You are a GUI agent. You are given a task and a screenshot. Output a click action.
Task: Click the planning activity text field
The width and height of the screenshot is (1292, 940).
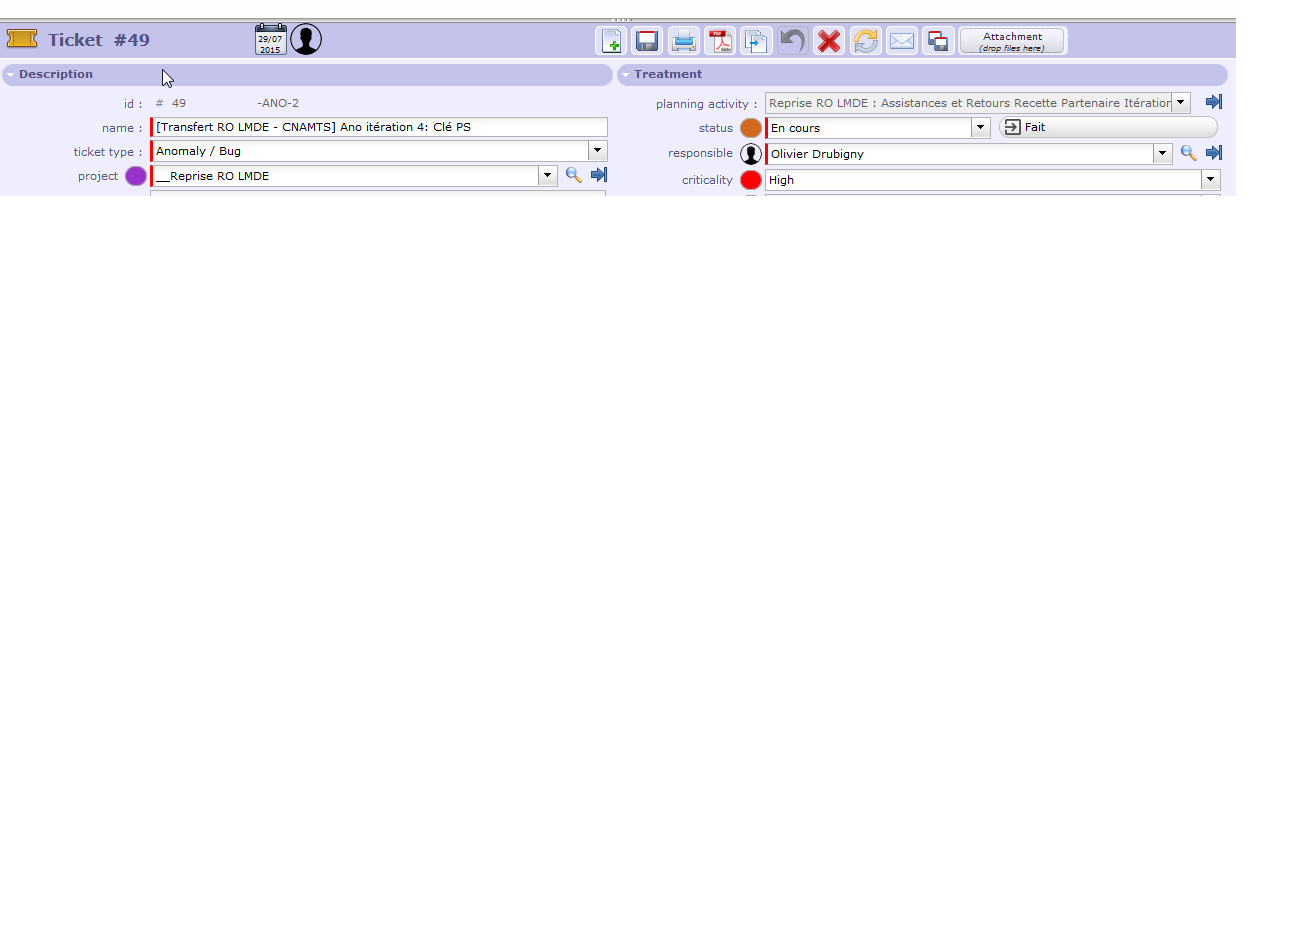coord(969,103)
